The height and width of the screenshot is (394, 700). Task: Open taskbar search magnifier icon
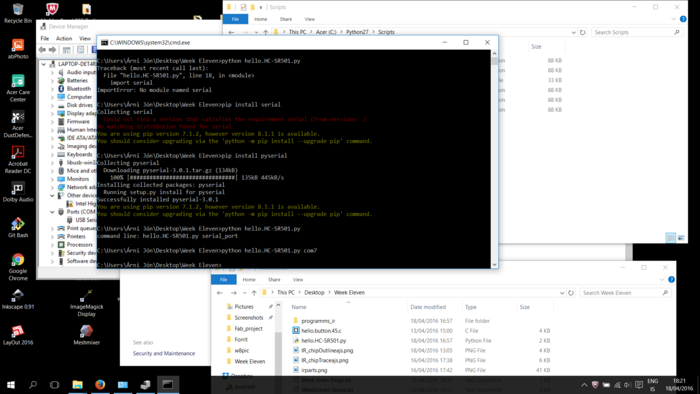pyautogui.click(x=33, y=385)
